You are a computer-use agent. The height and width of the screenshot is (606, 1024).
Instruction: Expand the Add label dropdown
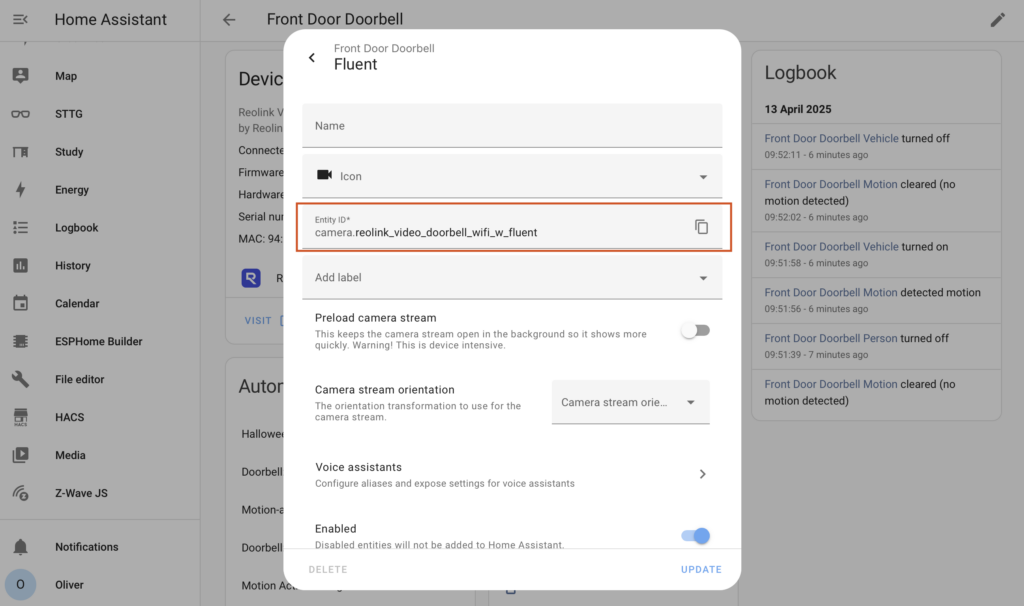(x=512, y=278)
